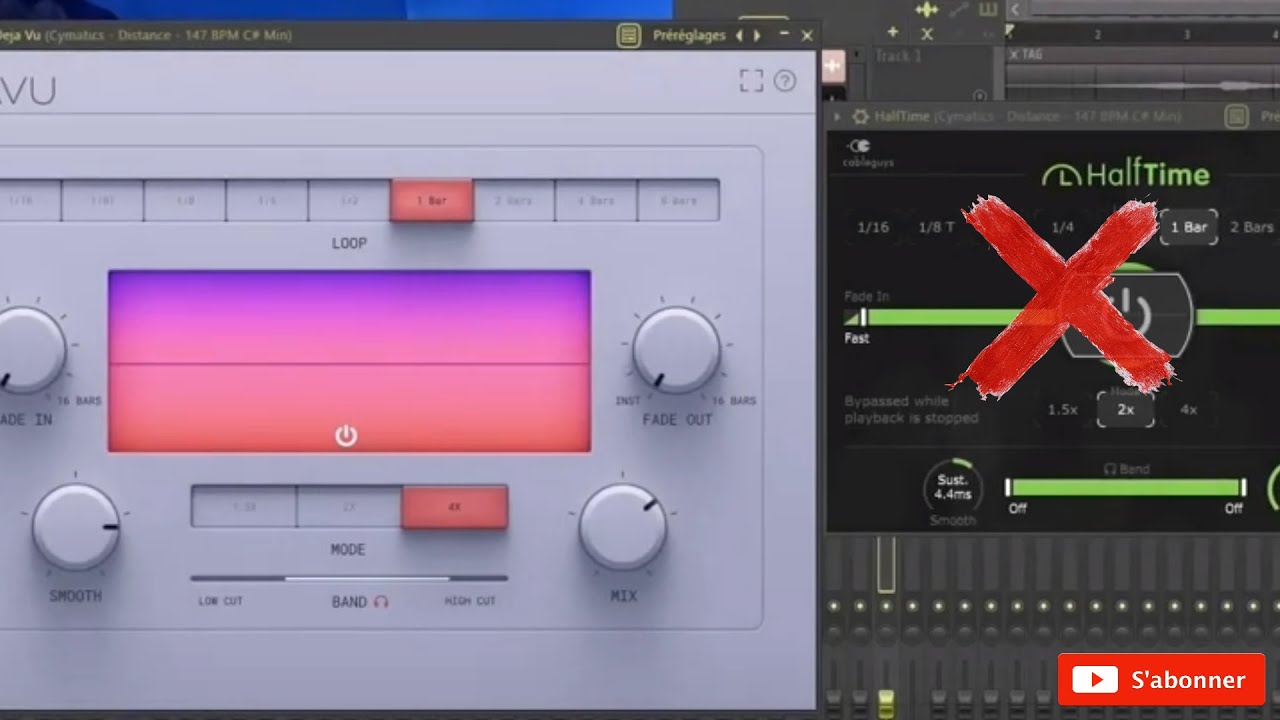1280x720 pixels.
Task: Open the HalfTime gear settings icon
Action: coord(859,117)
